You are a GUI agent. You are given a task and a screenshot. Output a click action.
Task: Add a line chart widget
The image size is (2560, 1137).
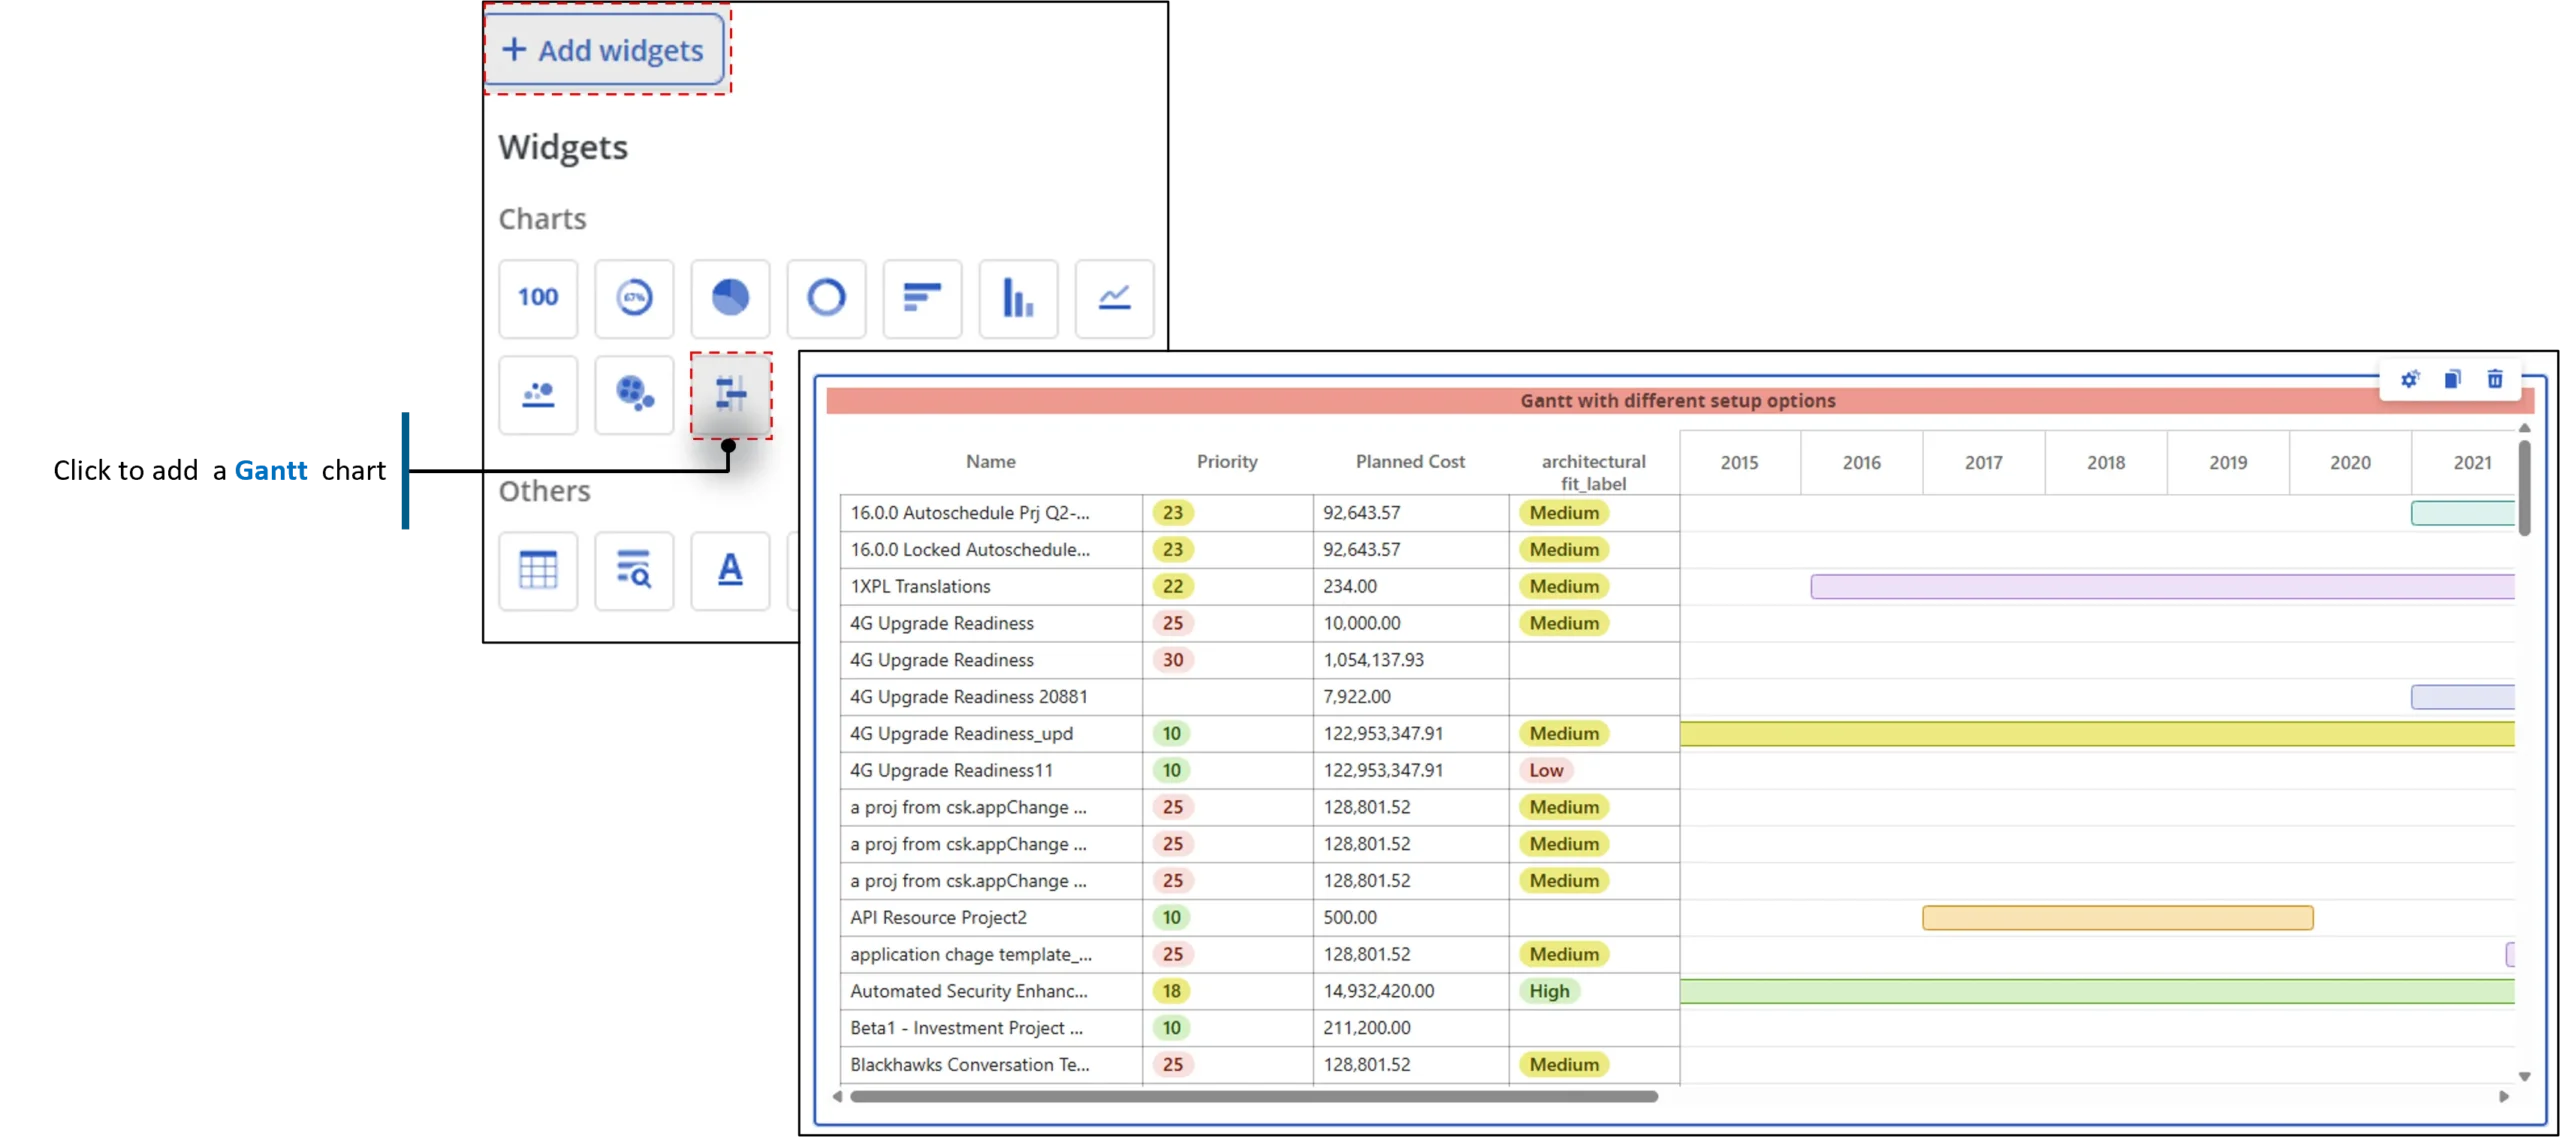(1114, 298)
